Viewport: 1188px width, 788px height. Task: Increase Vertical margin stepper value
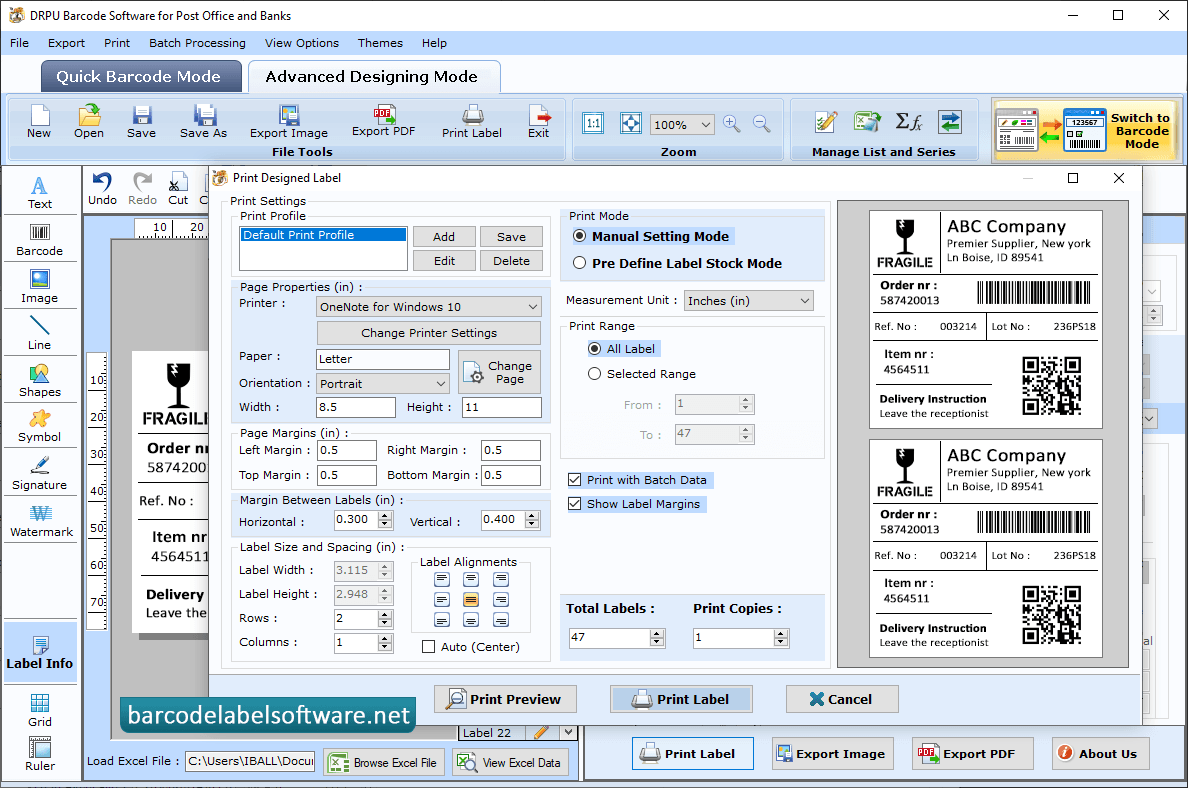(x=533, y=515)
